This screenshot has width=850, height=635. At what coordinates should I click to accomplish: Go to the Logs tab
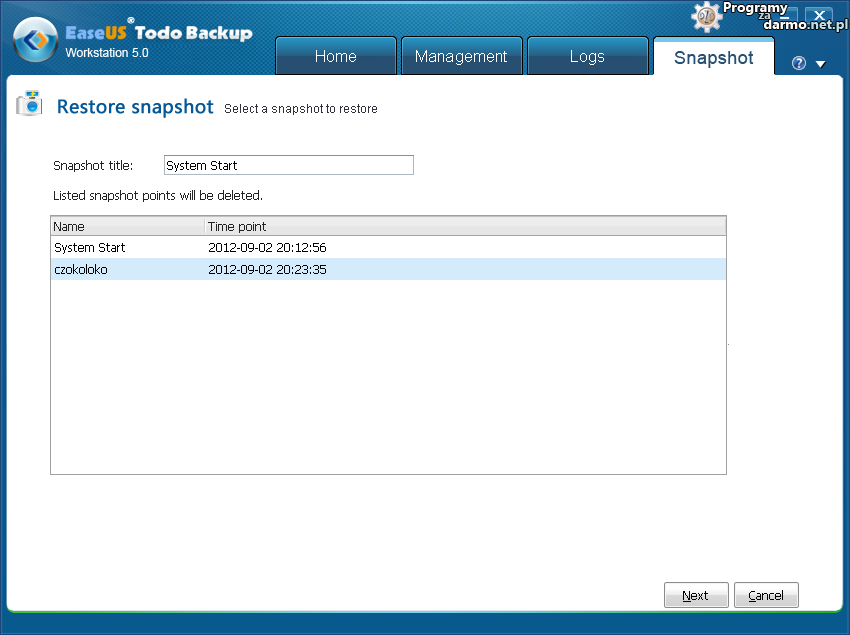pos(586,56)
